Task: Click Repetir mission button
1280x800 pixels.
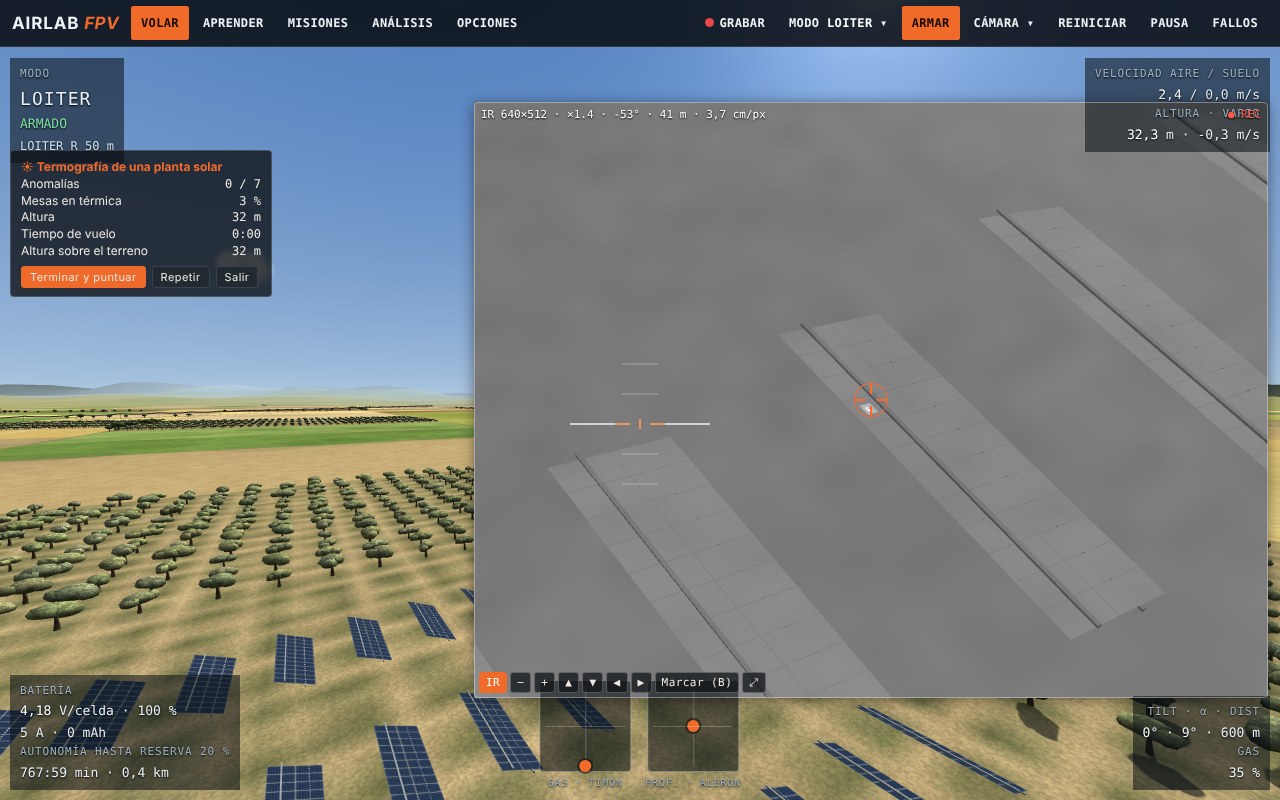Action: point(180,277)
